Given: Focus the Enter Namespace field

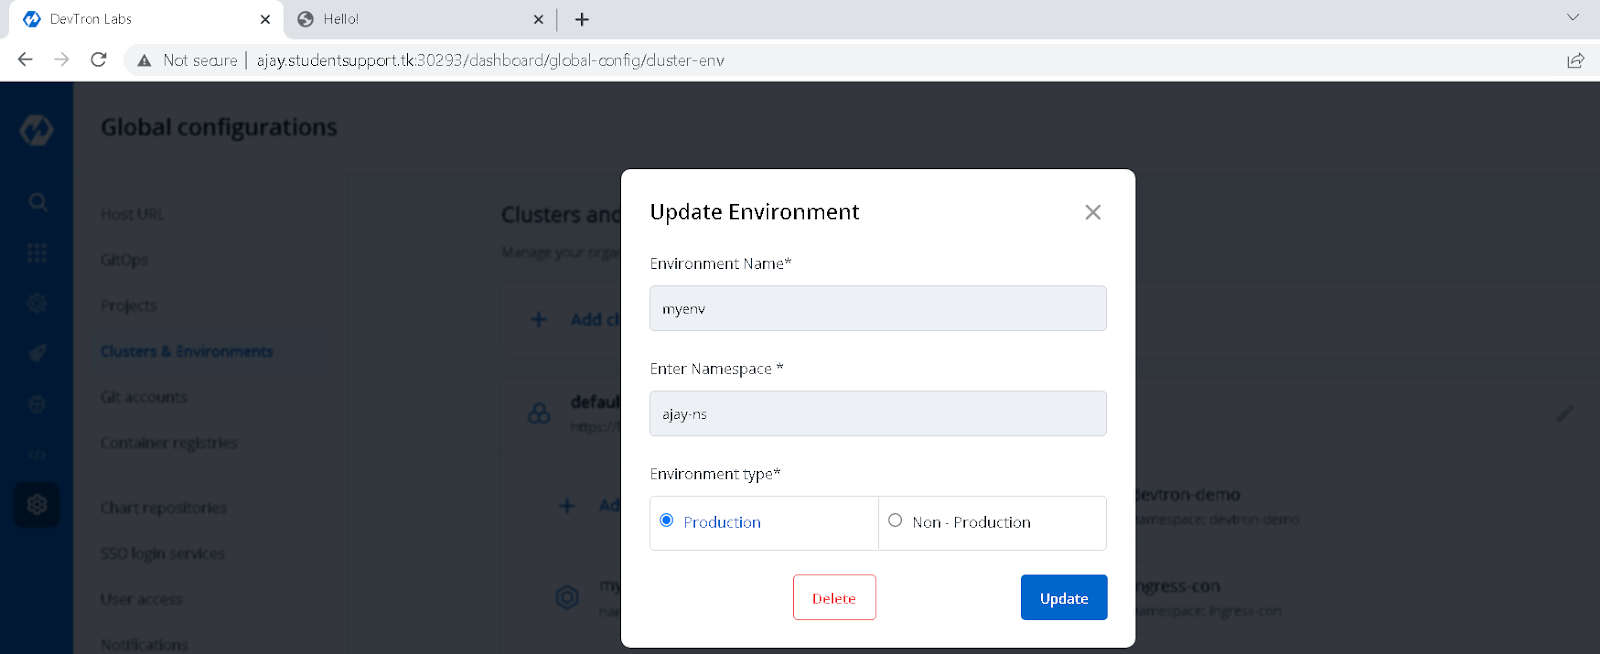Looking at the screenshot, I should pyautogui.click(x=878, y=413).
